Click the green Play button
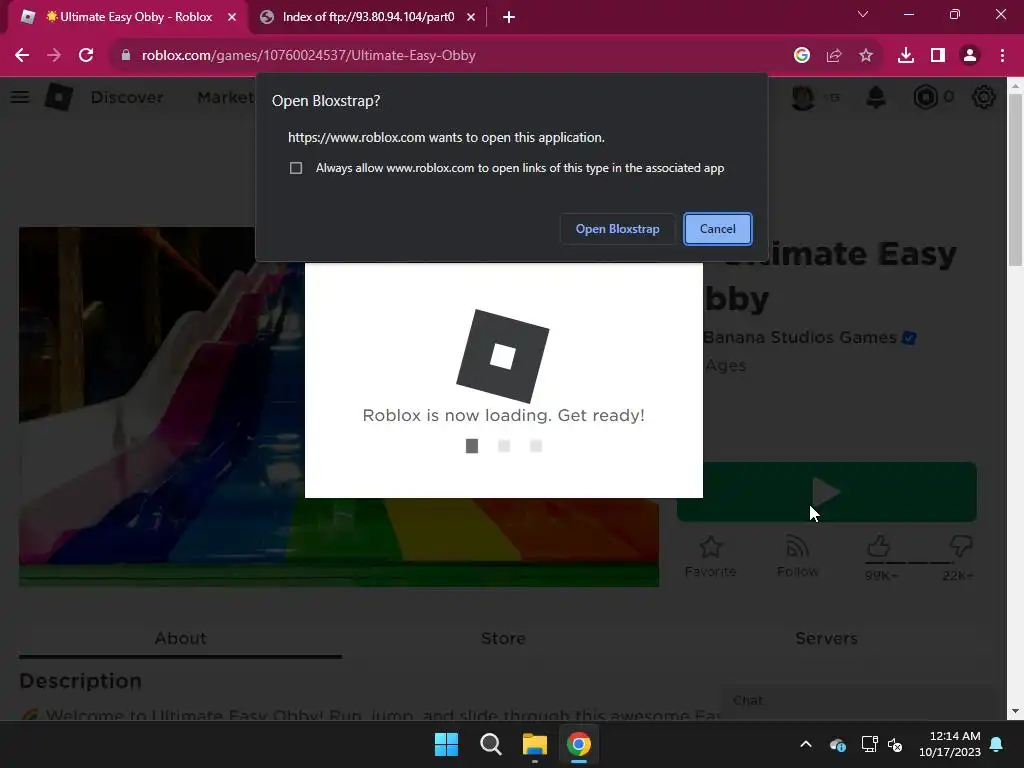 click(x=827, y=492)
